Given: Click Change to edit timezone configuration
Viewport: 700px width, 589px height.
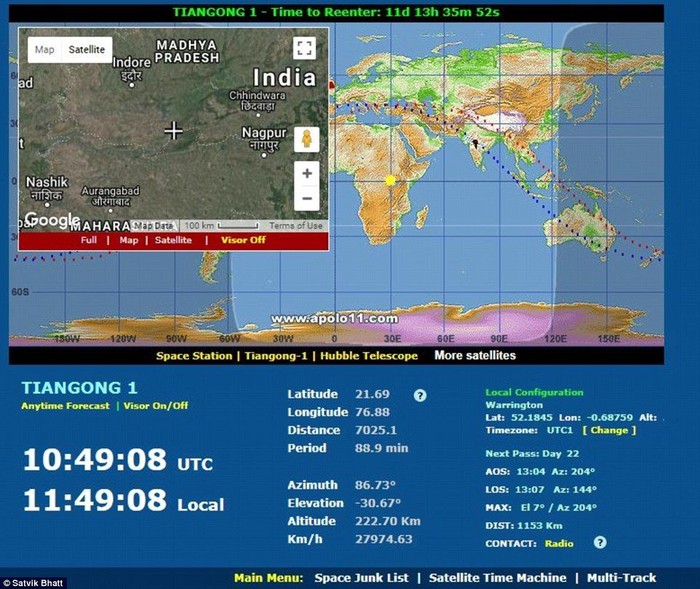Looking at the screenshot, I should coord(609,430).
